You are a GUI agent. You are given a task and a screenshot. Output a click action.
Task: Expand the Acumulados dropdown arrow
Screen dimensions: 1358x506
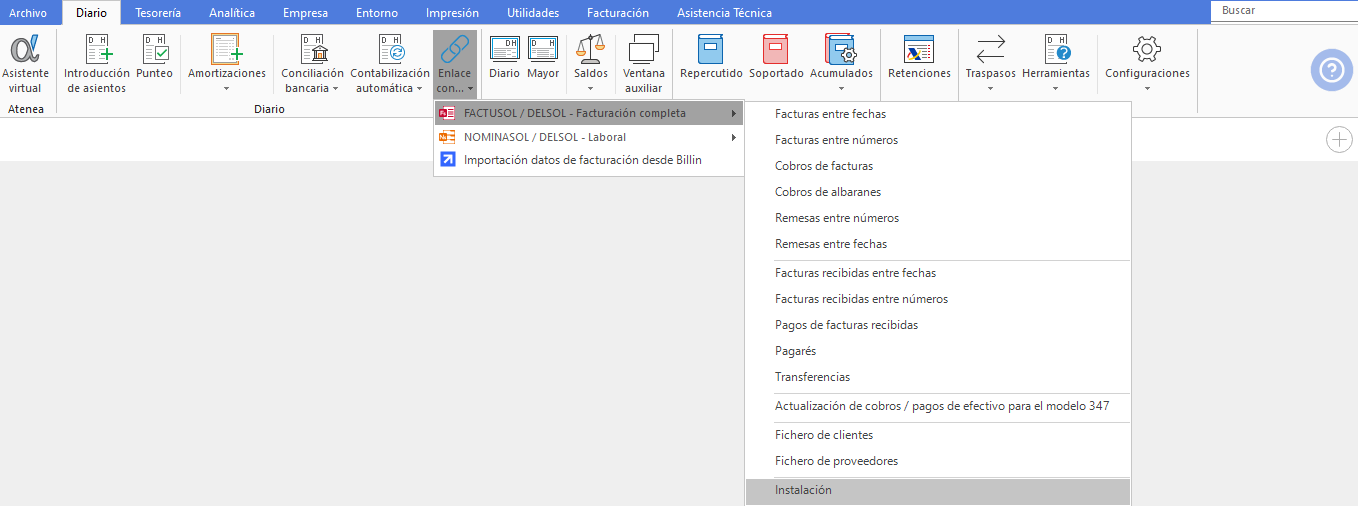tap(841, 89)
